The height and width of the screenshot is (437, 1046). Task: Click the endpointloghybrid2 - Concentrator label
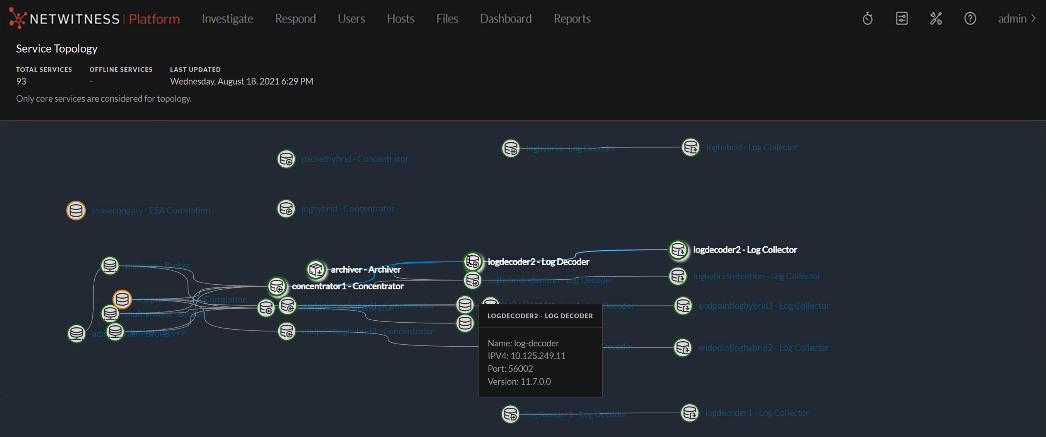(368, 331)
